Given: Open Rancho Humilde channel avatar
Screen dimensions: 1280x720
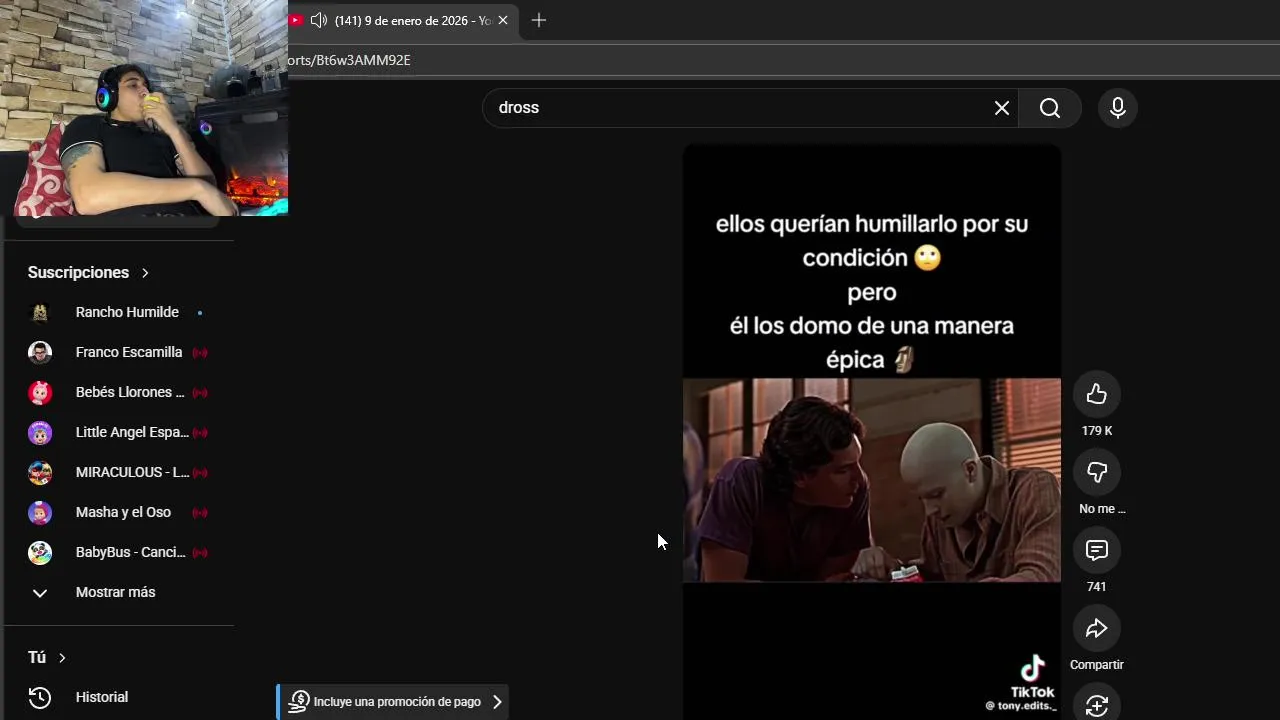Looking at the screenshot, I should [40, 312].
